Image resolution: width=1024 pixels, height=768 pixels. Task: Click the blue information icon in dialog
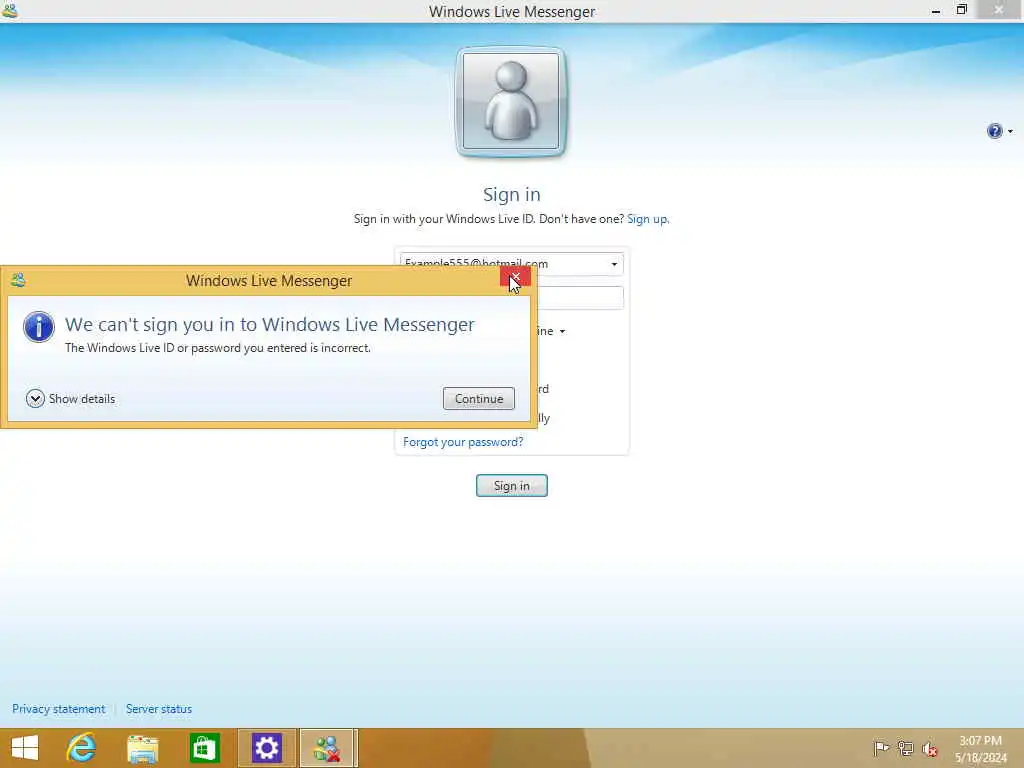[39, 327]
